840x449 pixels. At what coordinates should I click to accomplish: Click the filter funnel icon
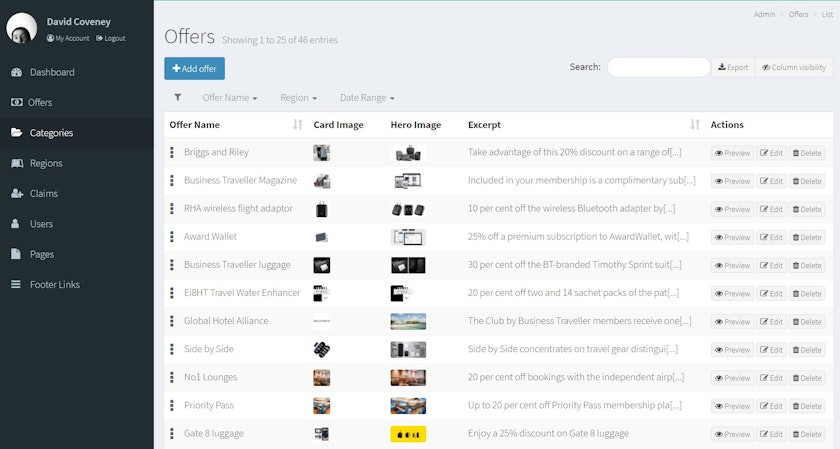(178, 98)
